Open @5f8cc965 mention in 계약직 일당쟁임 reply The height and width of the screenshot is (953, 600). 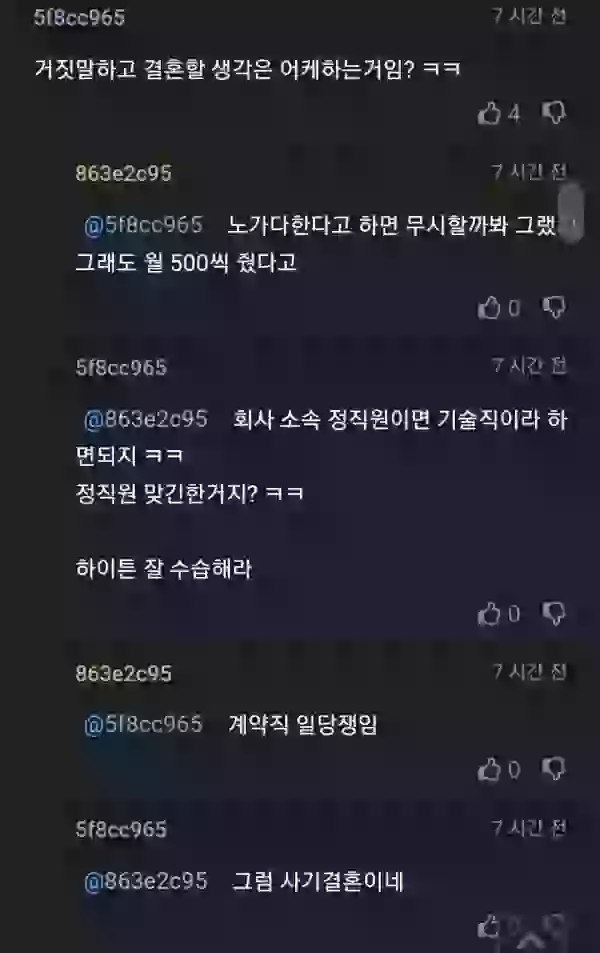click(143, 724)
